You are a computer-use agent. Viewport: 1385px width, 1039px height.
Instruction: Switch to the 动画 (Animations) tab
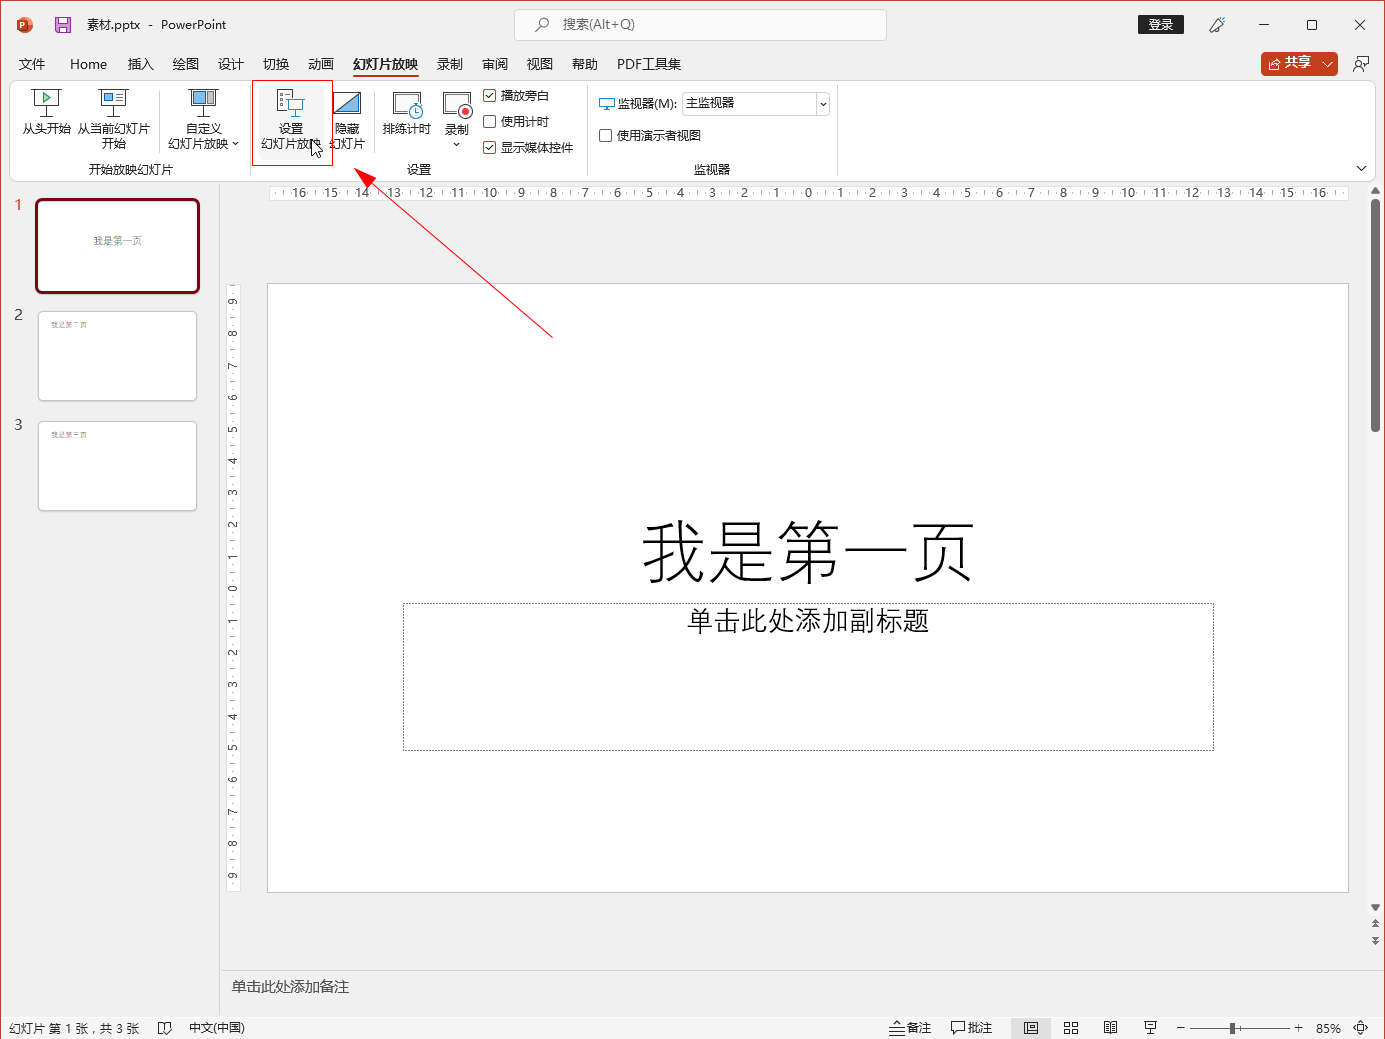pos(321,64)
